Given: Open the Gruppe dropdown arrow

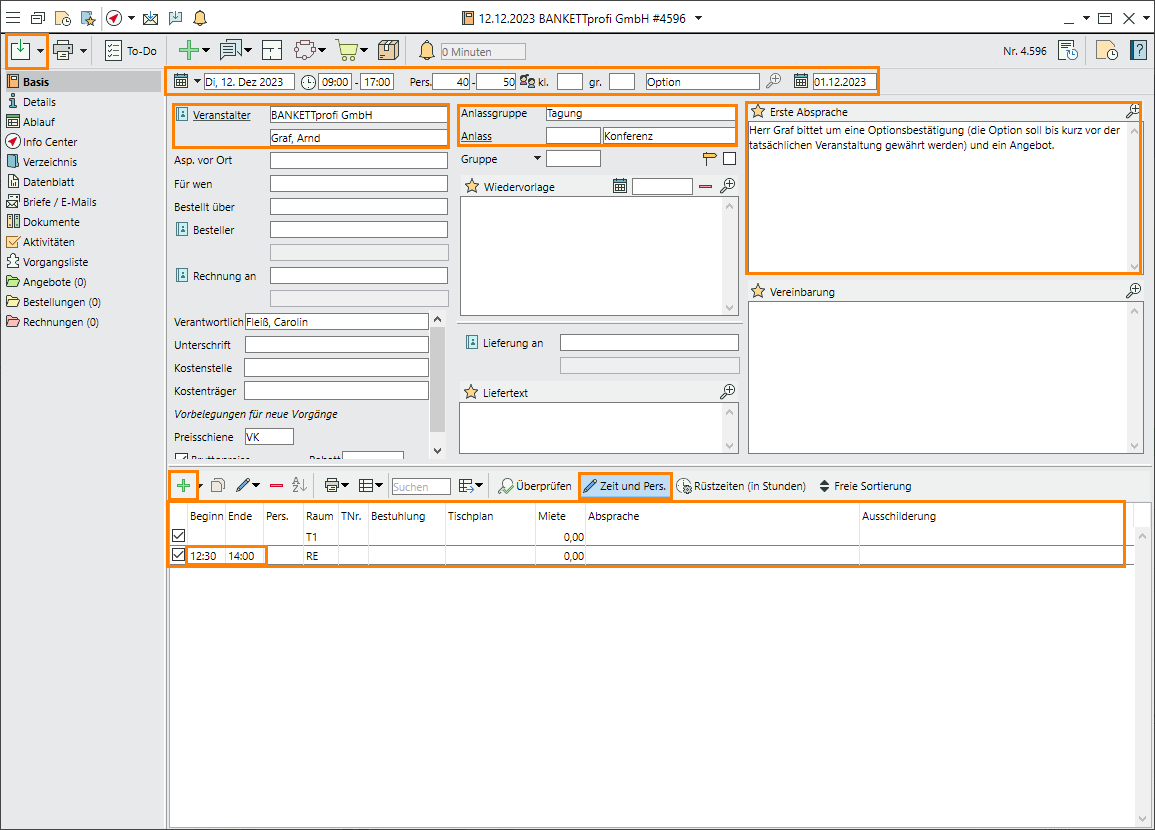Looking at the screenshot, I should click(537, 158).
